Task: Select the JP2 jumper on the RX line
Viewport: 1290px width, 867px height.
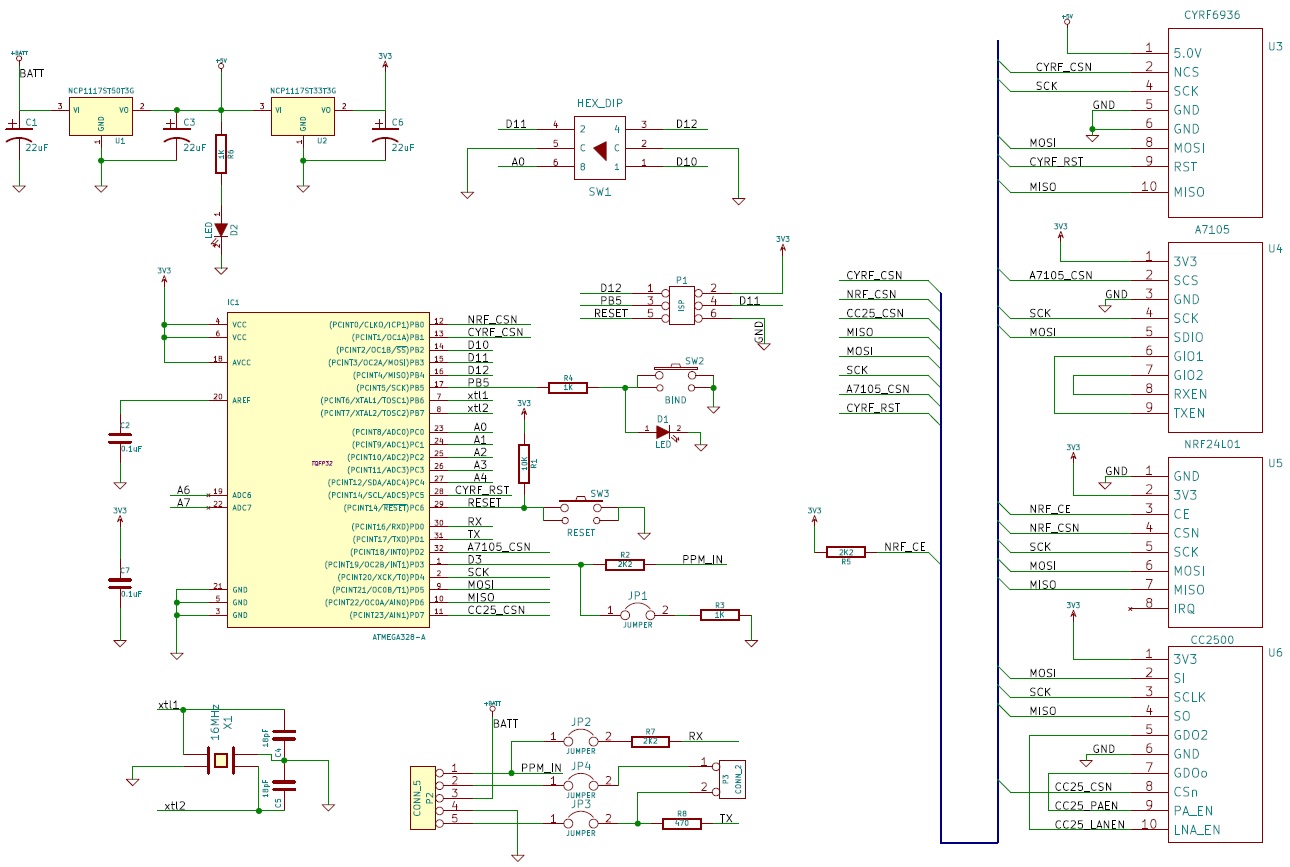Action: pos(580,738)
